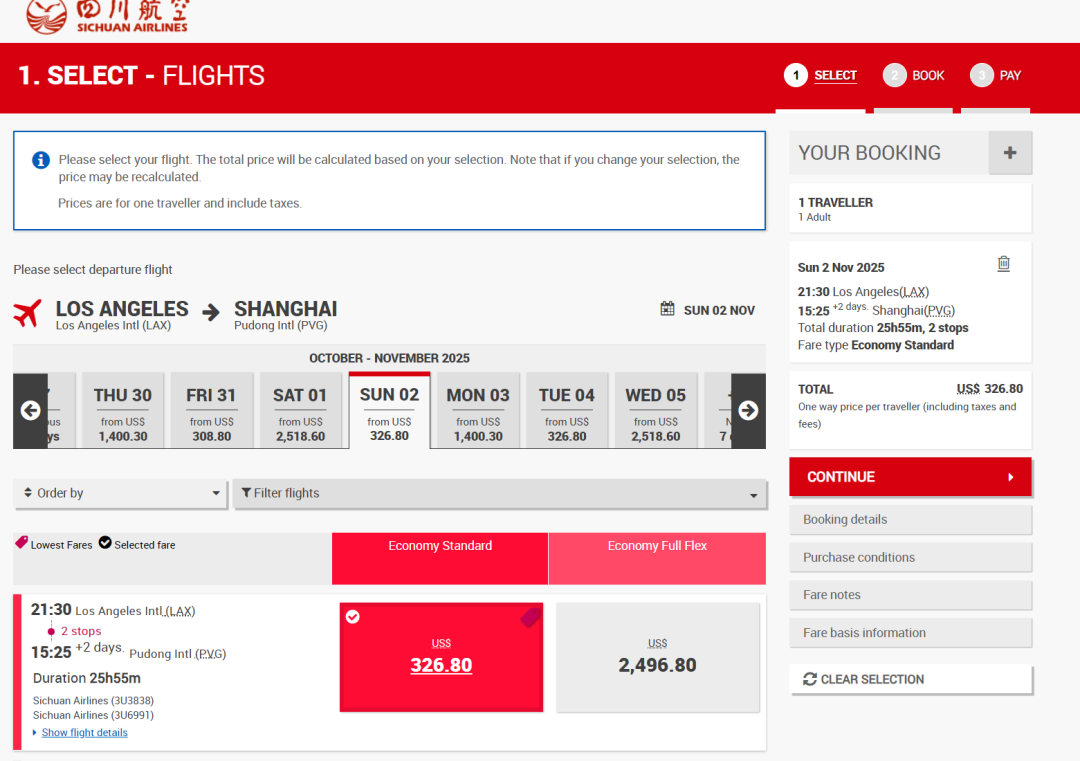The width and height of the screenshot is (1080, 761).
Task: Open the Purchase conditions section
Action: (910, 557)
